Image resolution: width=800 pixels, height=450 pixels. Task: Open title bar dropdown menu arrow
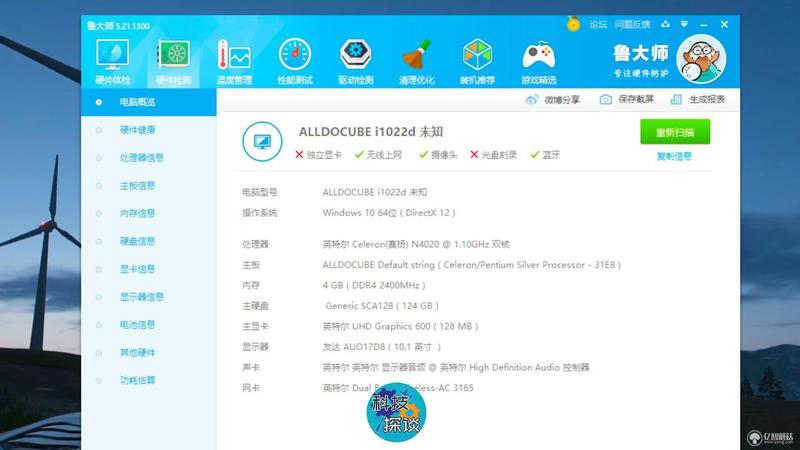684,24
